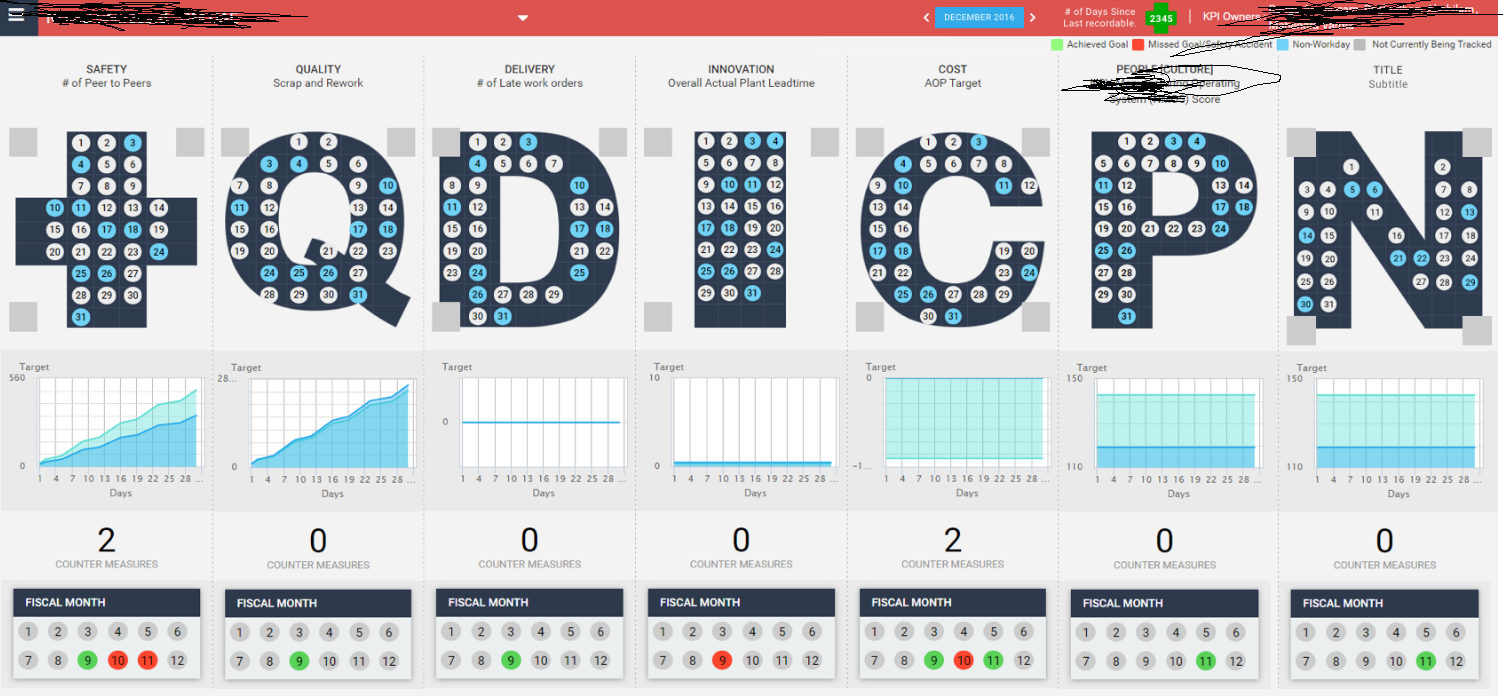This screenshot has height=696, width=1512.
Task: Toggle fiscal month 10 under Safety
Action: 118,660
